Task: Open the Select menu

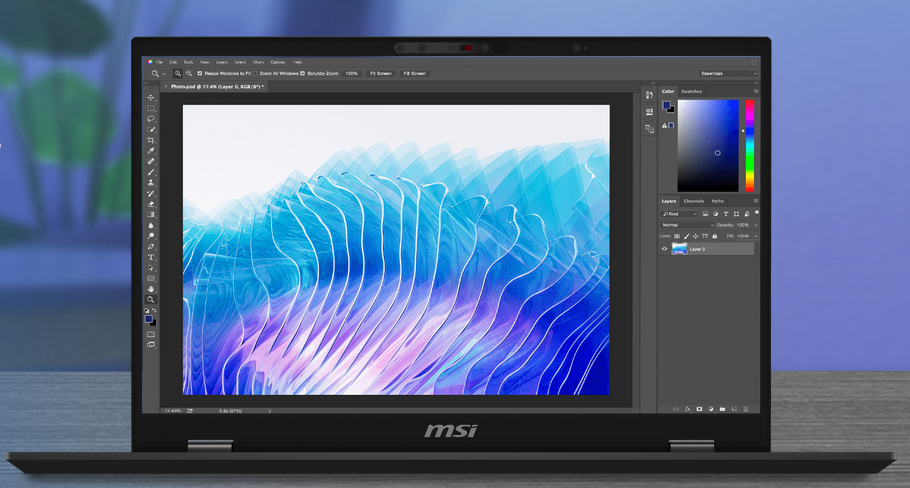Action: coord(240,62)
